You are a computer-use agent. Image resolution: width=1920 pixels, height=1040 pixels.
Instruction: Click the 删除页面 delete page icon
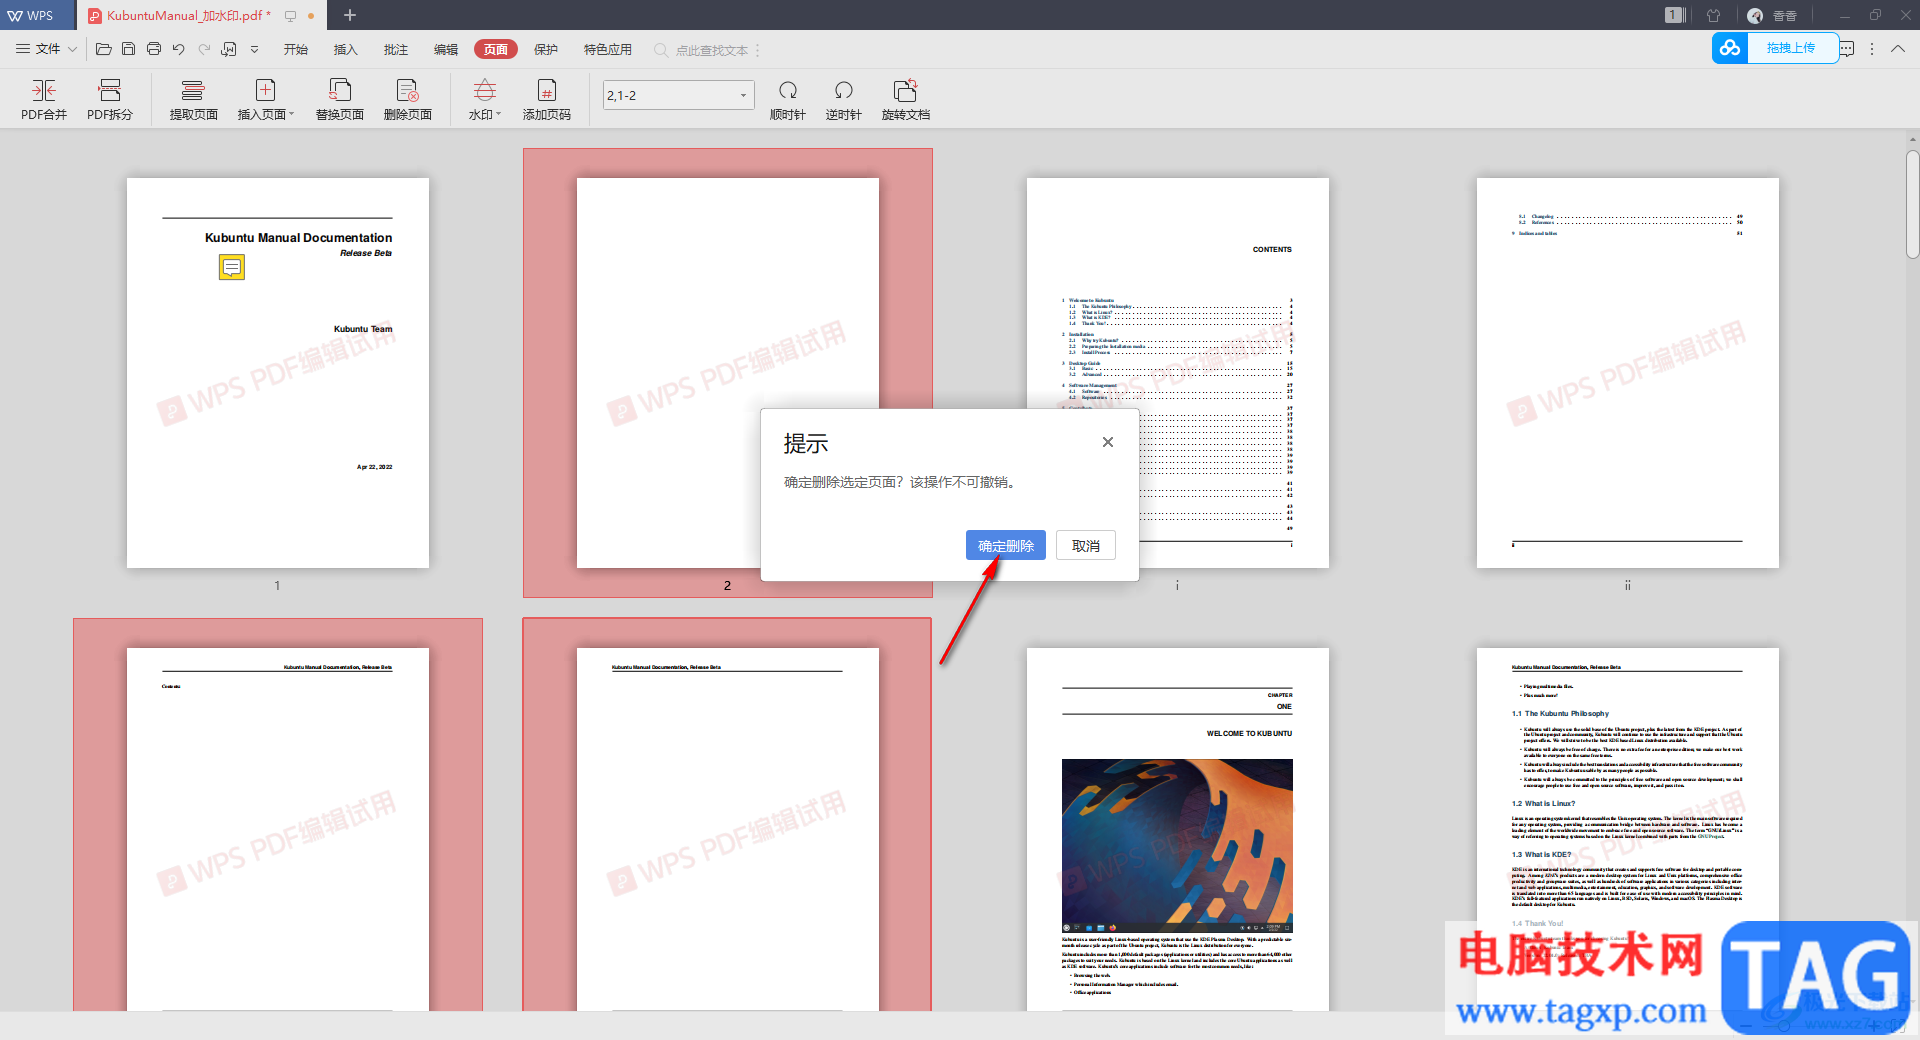coord(407,100)
